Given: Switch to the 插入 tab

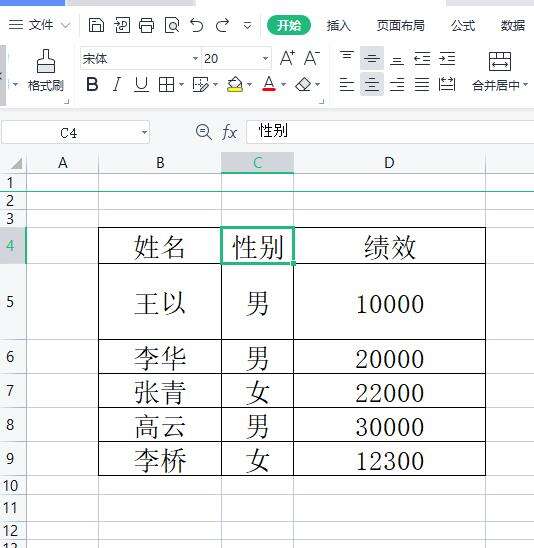Looking at the screenshot, I should pyautogui.click(x=338, y=26).
